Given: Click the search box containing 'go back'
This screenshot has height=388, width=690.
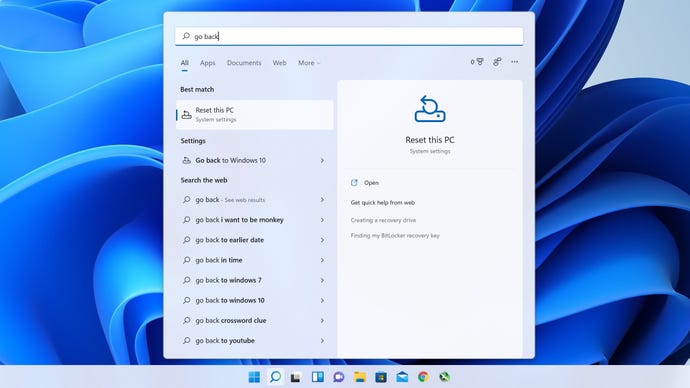Looking at the screenshot, I should pyautogui.click(x=349, y=36).
